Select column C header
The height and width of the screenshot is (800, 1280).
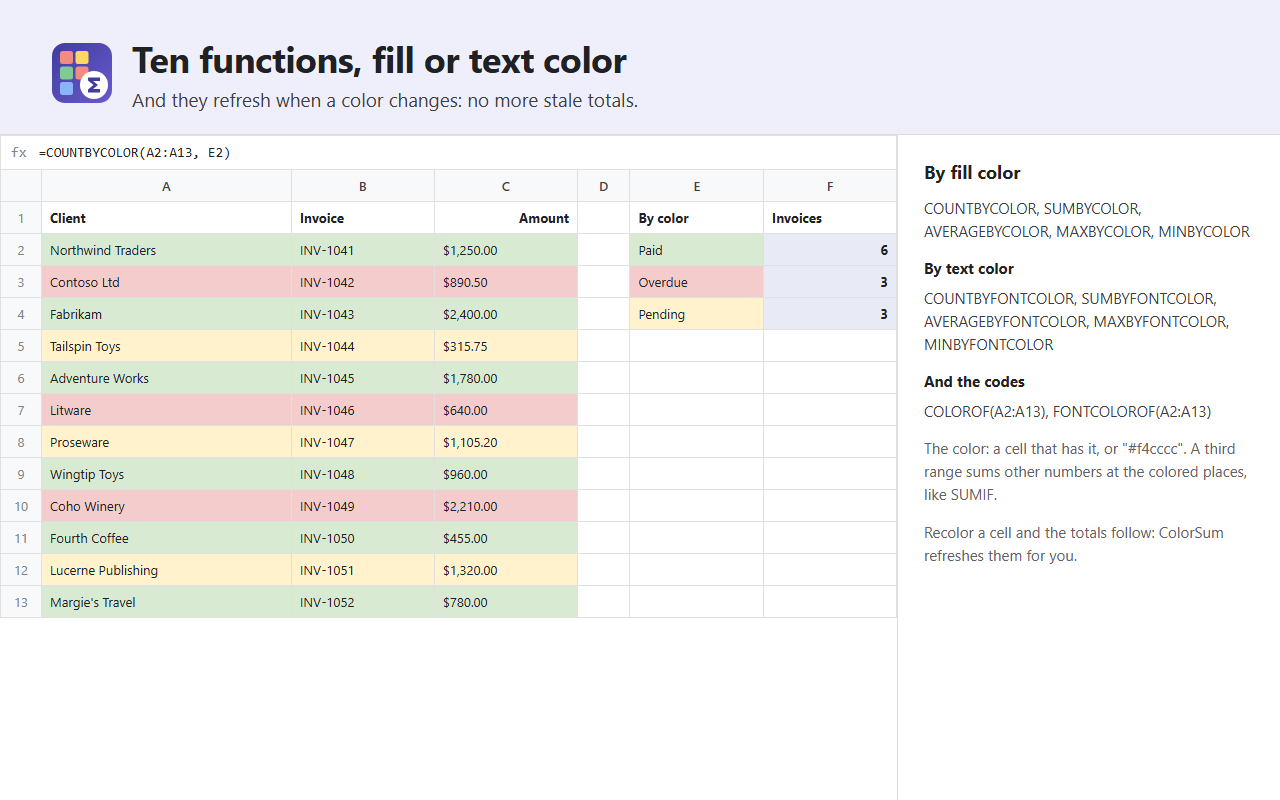(x=506, y=186)
